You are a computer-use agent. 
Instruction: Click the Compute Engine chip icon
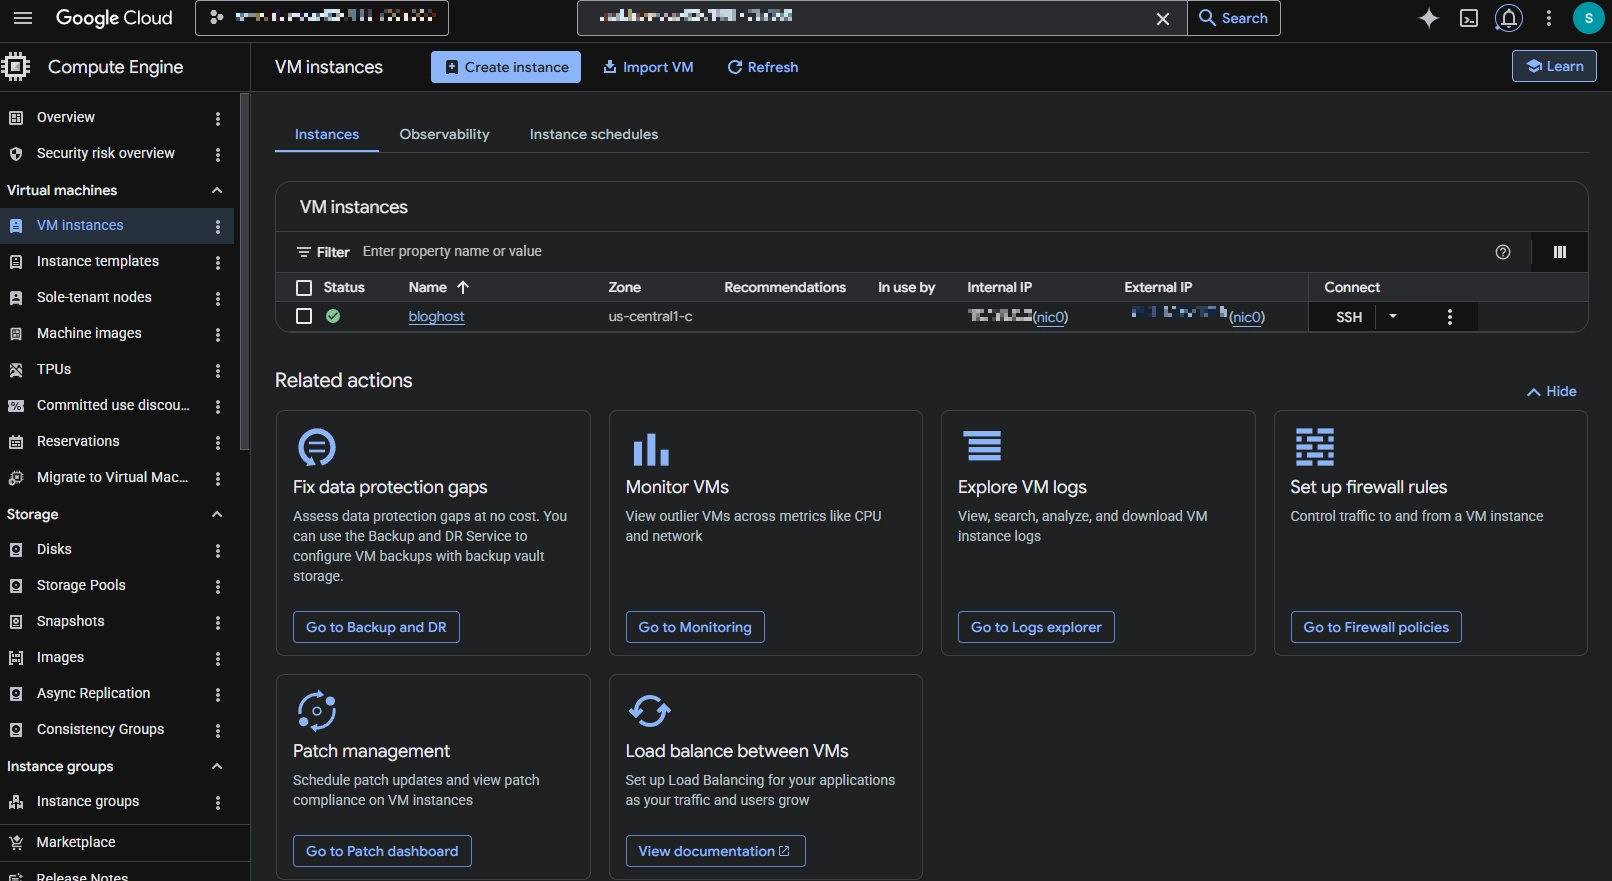click(x=16, y=67)
